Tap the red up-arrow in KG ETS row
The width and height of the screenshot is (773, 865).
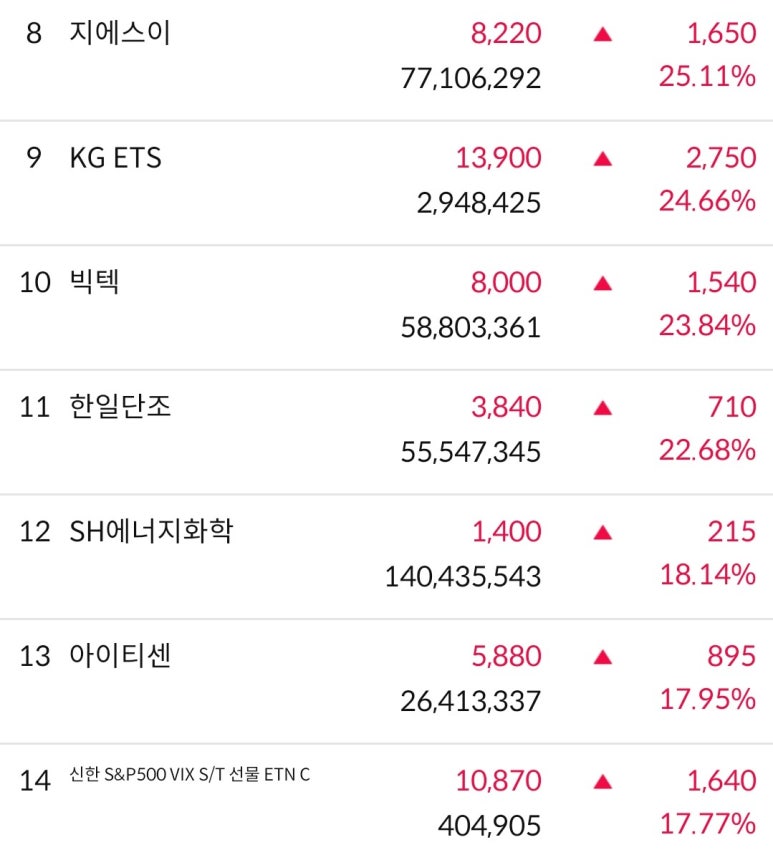(603, 159)
